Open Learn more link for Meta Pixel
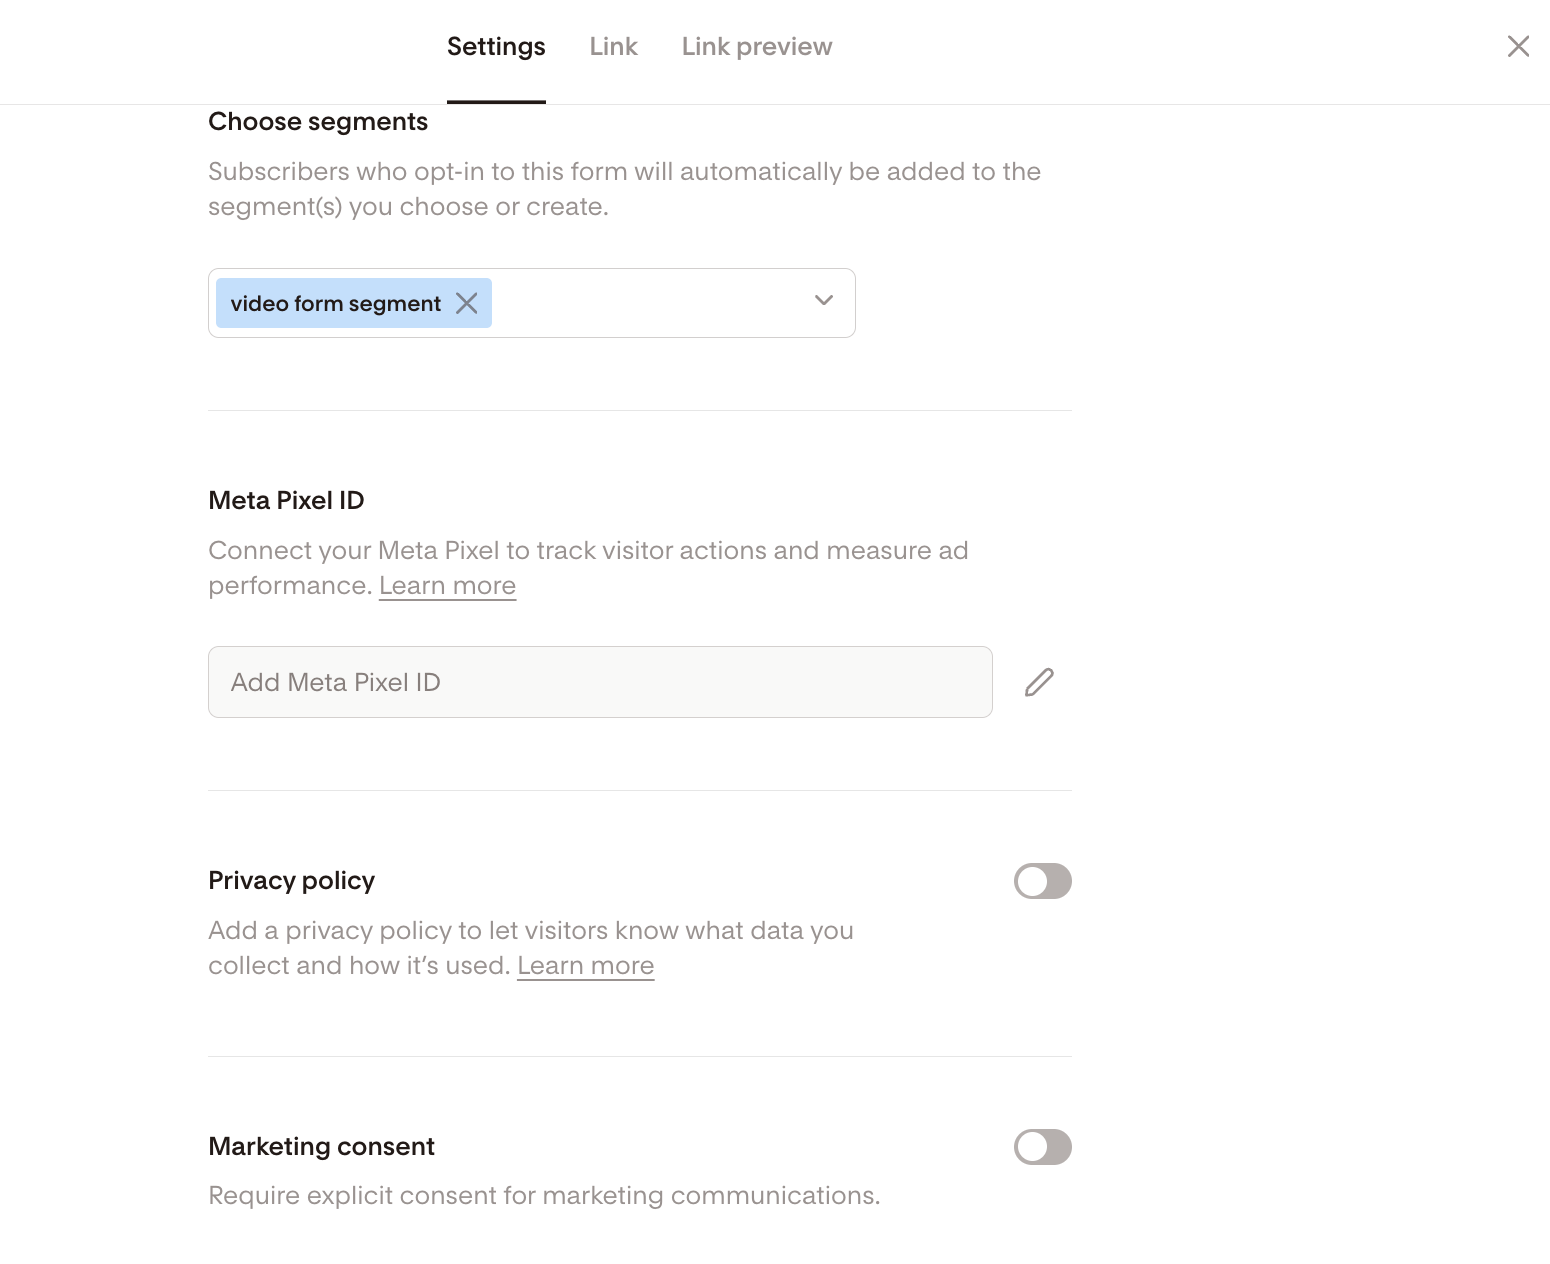Image resolution: width=1550 pixels, height=1264 pixels. [447, 586]
